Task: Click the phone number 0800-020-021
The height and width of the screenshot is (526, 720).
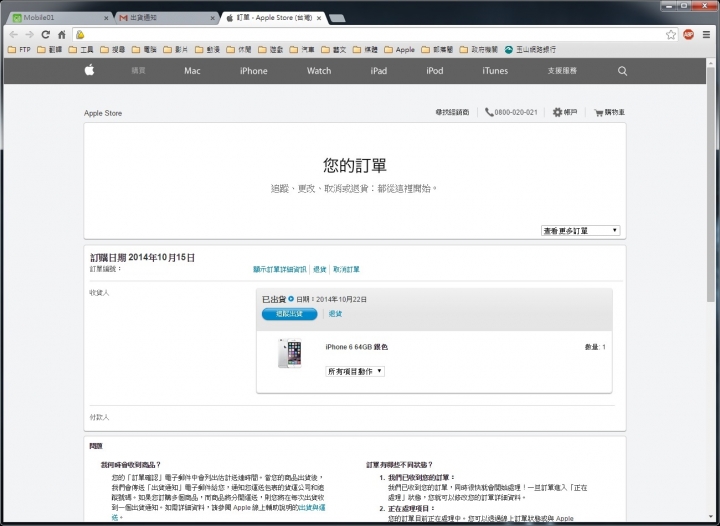Action: coord(516,112)
